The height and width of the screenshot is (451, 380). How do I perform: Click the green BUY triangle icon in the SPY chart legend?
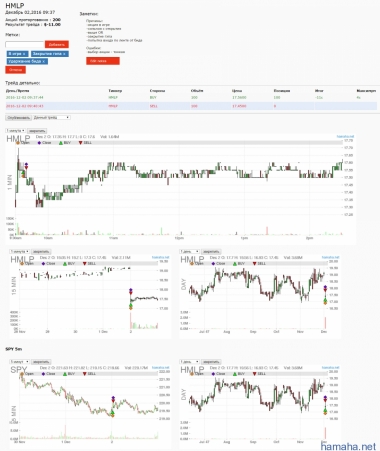tap(65, 374)
